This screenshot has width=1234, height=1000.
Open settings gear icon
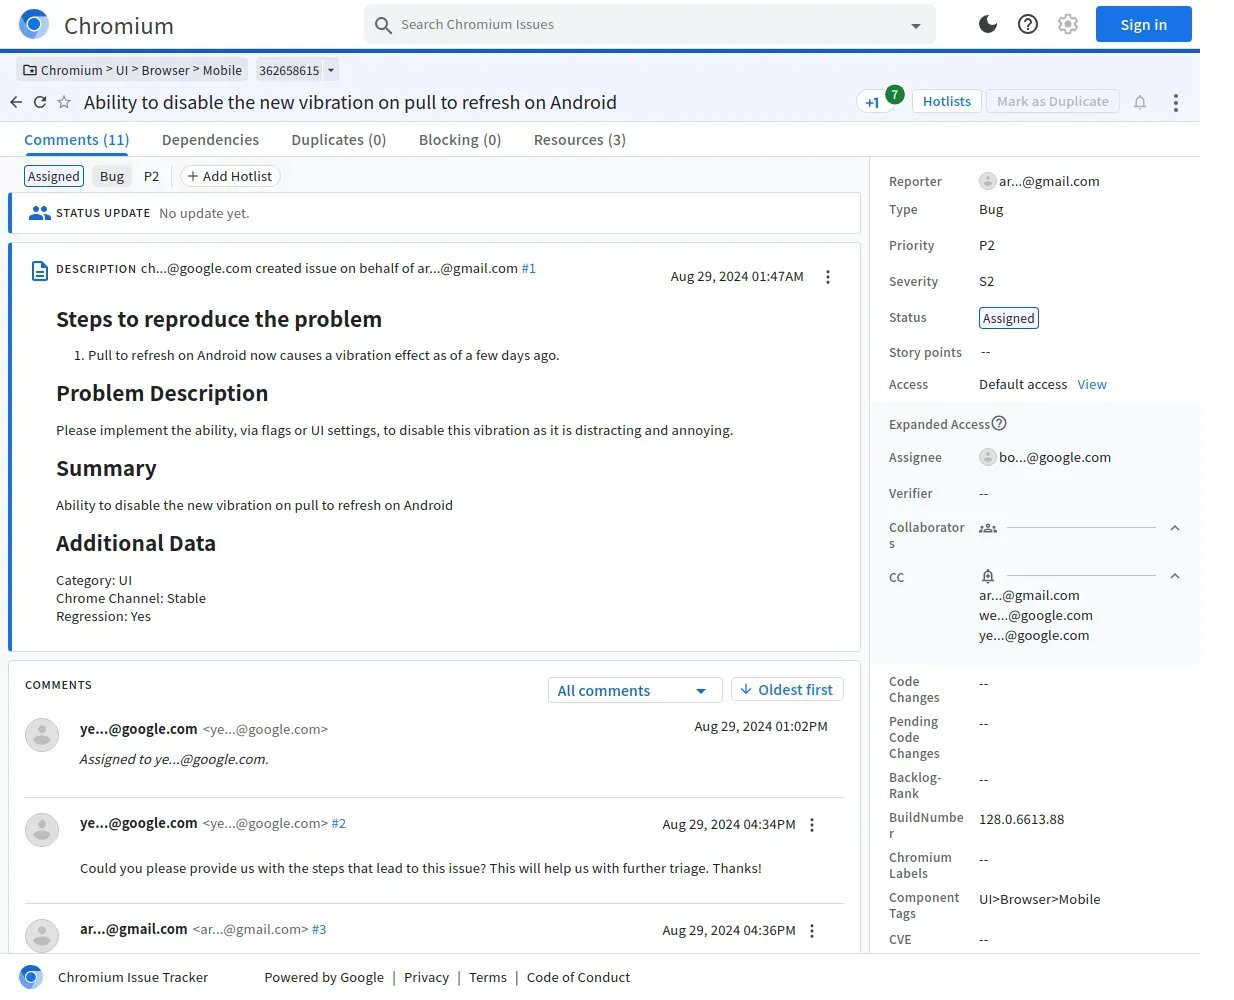(1068, 24)
